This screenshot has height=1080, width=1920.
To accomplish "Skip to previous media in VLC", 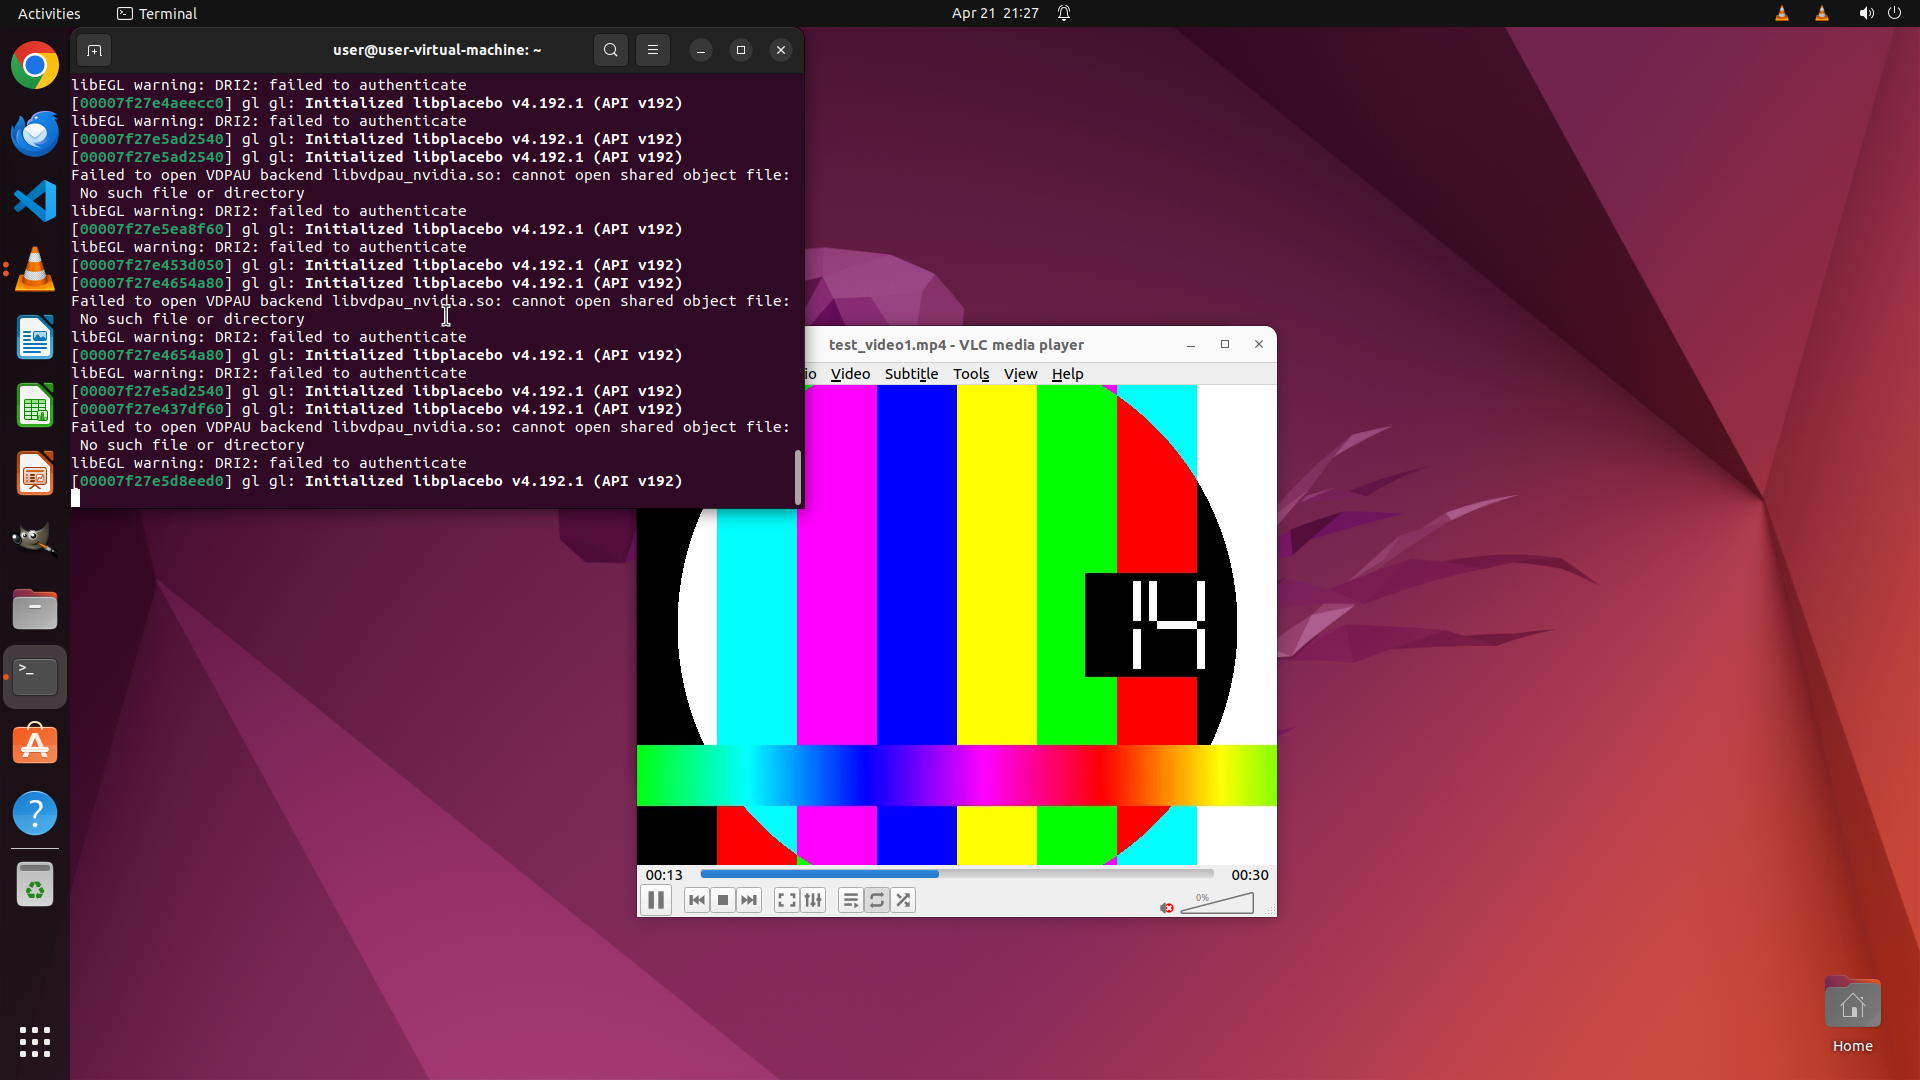I will (x=697, y=900).
